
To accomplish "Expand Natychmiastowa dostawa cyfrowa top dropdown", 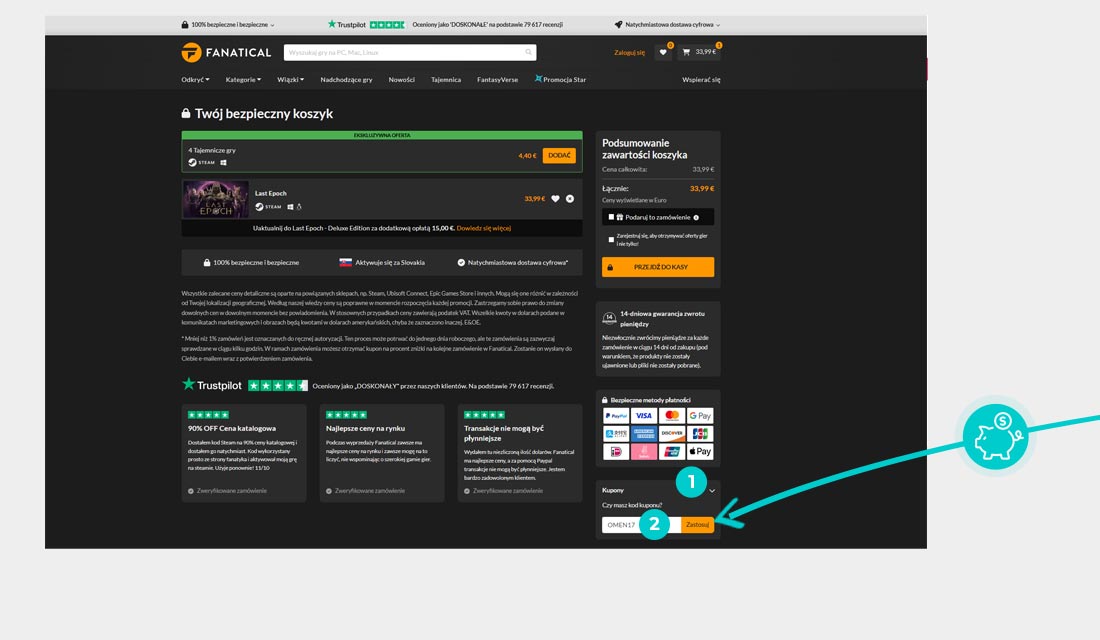I will [x=667, y=25].
